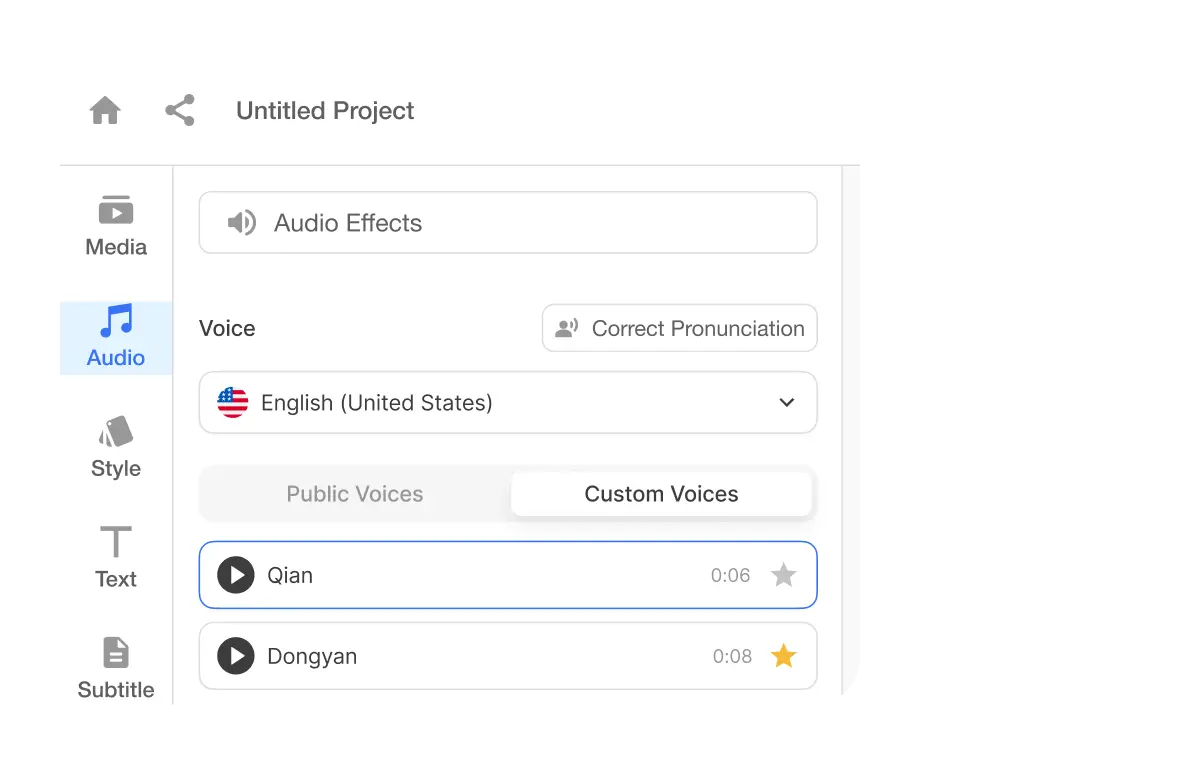The image size is (1200, 760).
Task: Click the chevron on the language selector
Action: [x=788, y=402]
